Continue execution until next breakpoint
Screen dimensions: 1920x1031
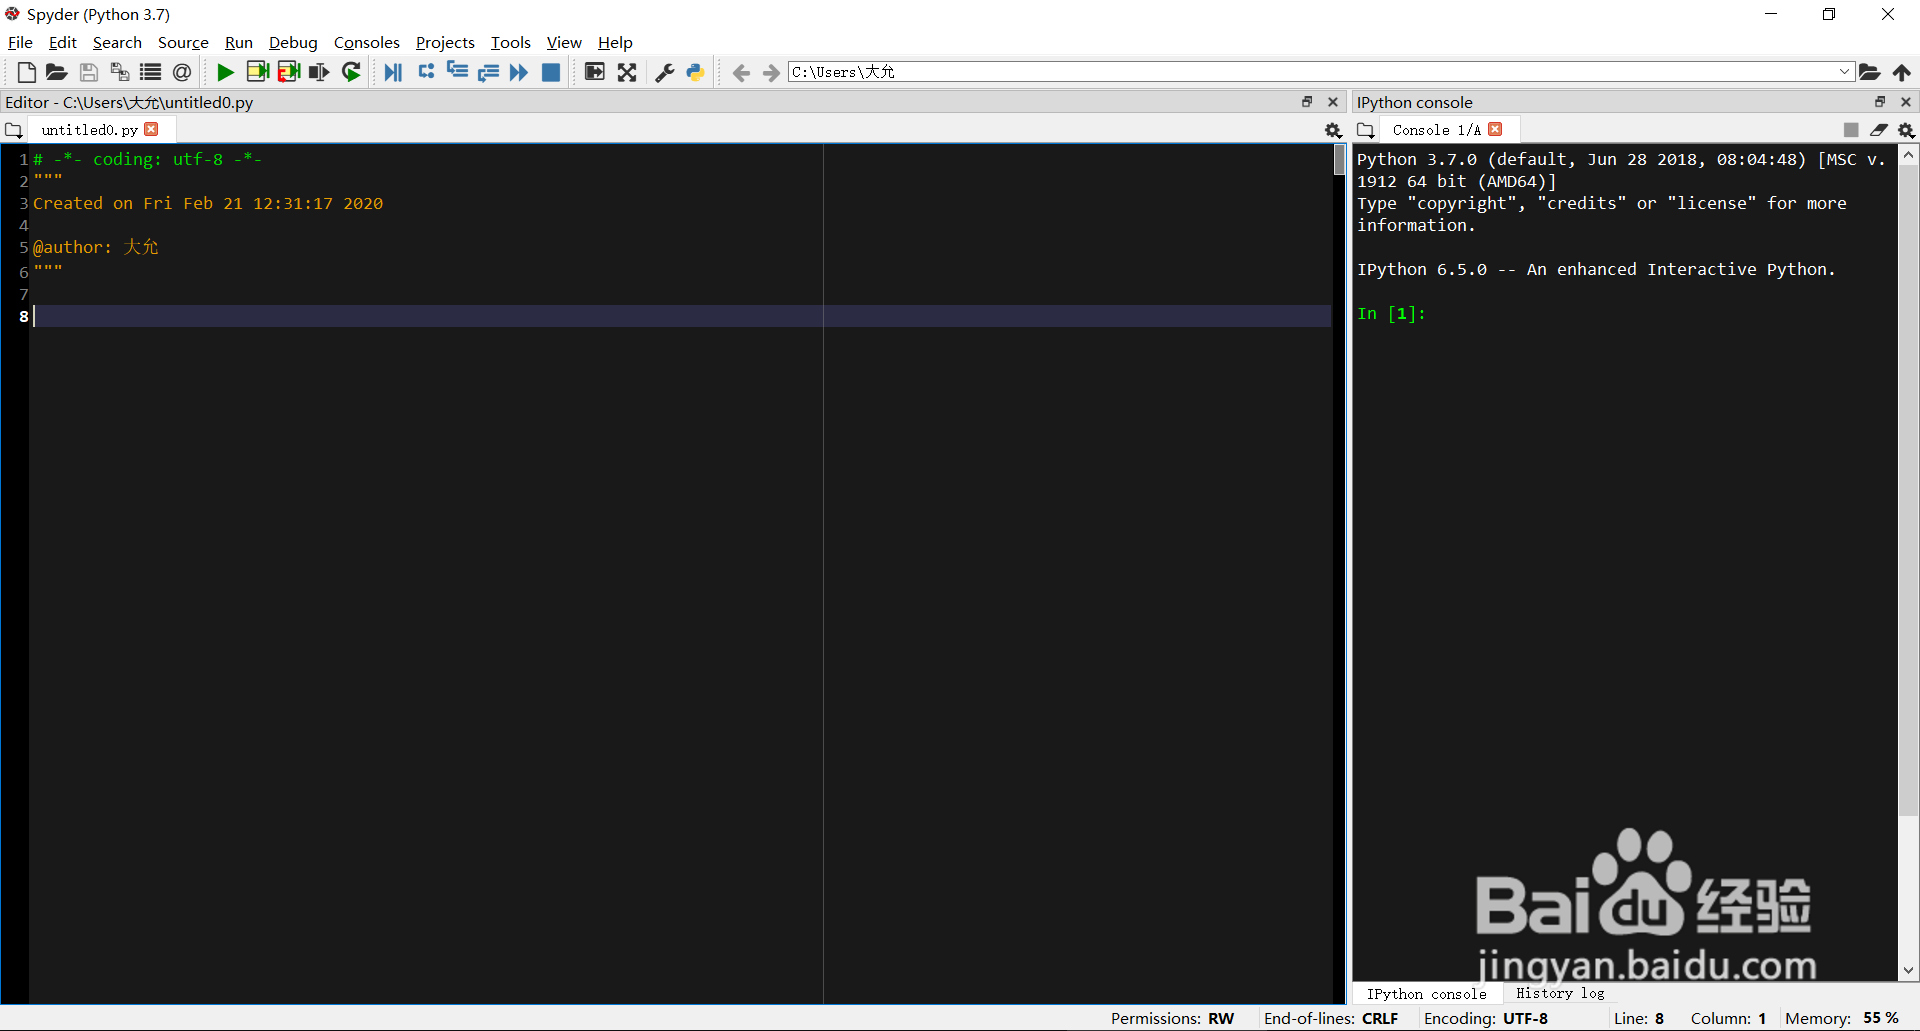point(519,72)
